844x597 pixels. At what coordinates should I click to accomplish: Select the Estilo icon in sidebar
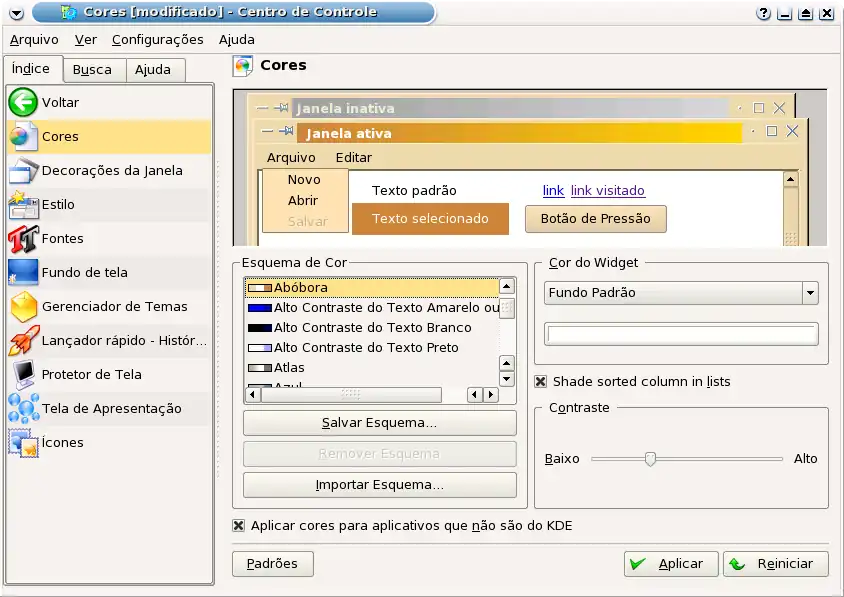coord(23,204)
